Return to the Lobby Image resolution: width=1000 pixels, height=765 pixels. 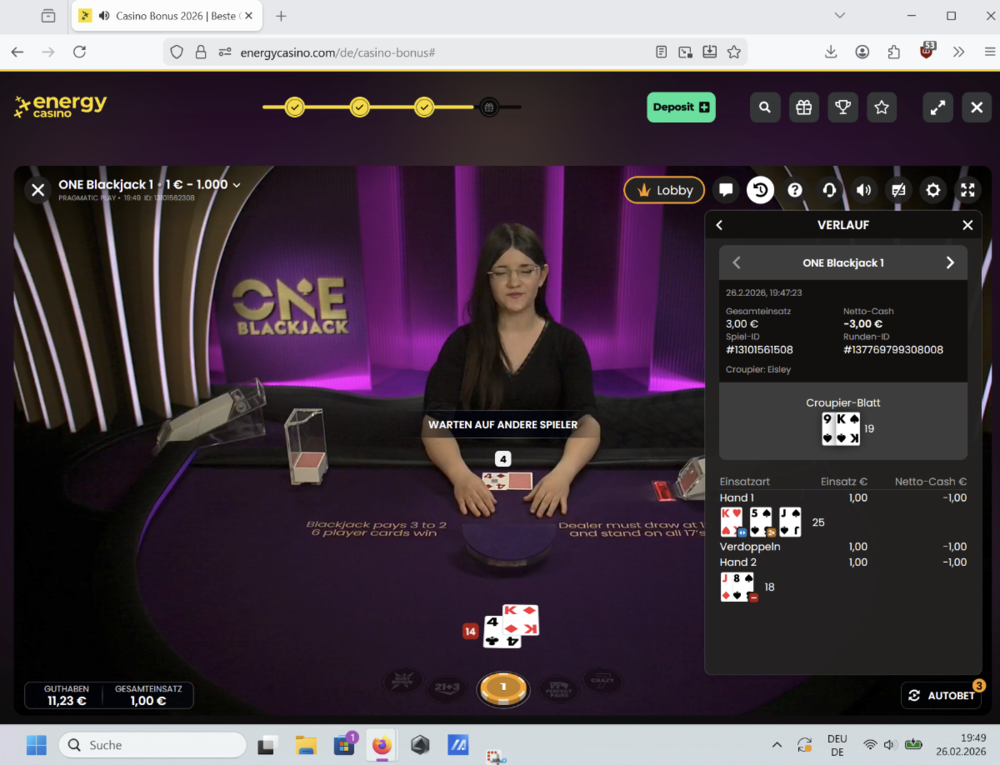coord(665,190)
